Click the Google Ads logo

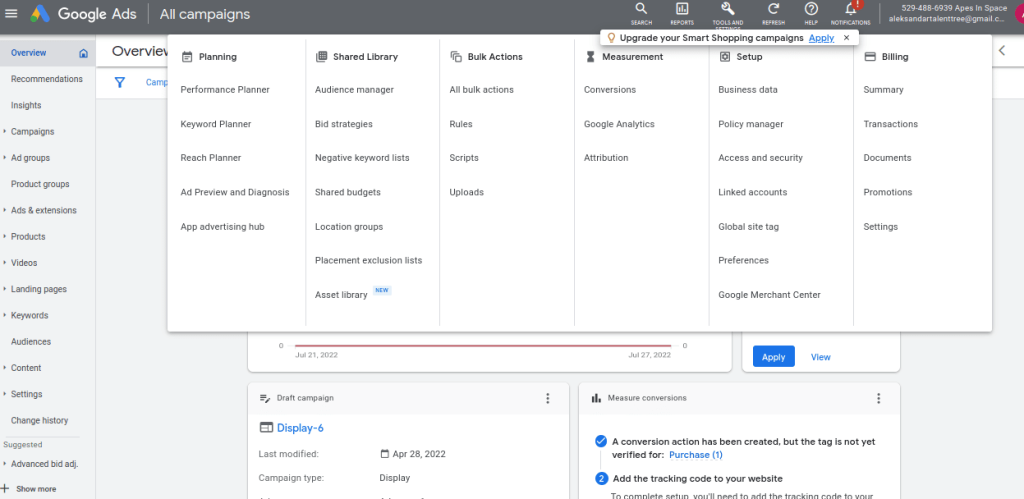tap(39, 13)
